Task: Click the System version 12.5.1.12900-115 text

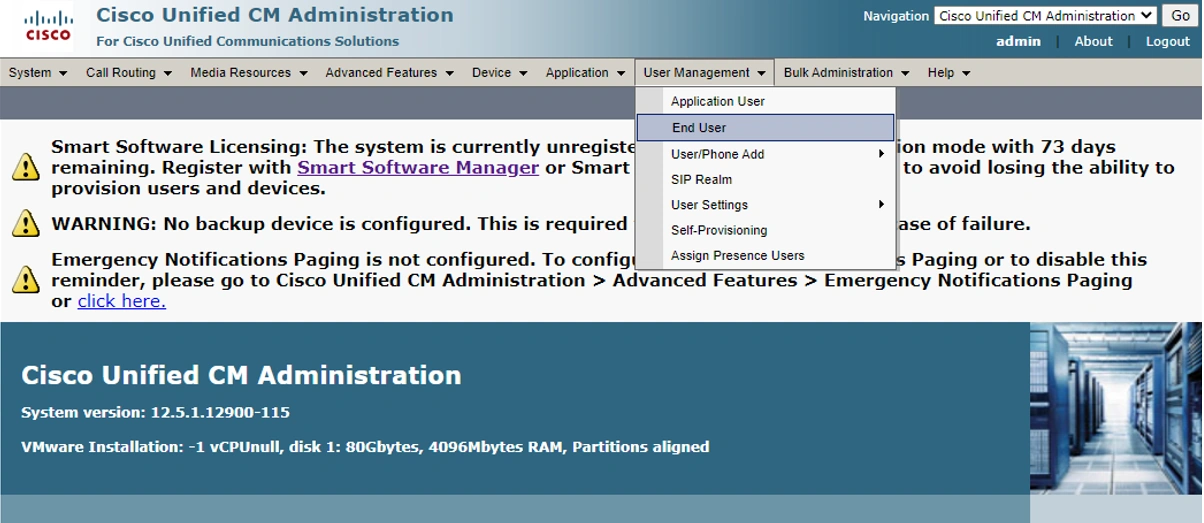Action: coord(155,412)
